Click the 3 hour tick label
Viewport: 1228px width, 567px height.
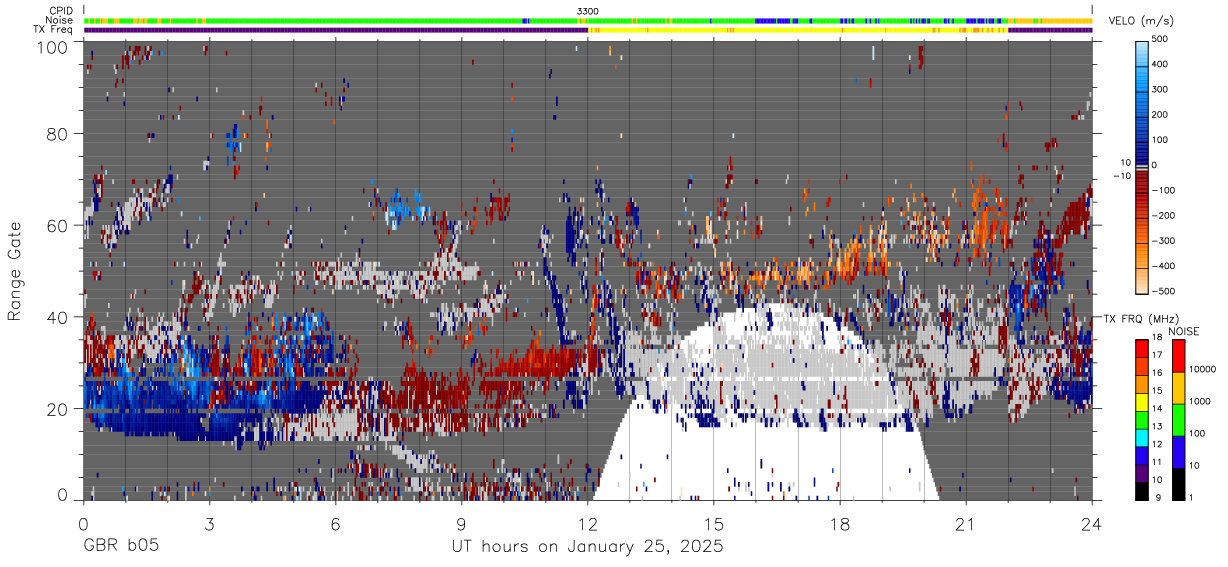coord(209,523)
